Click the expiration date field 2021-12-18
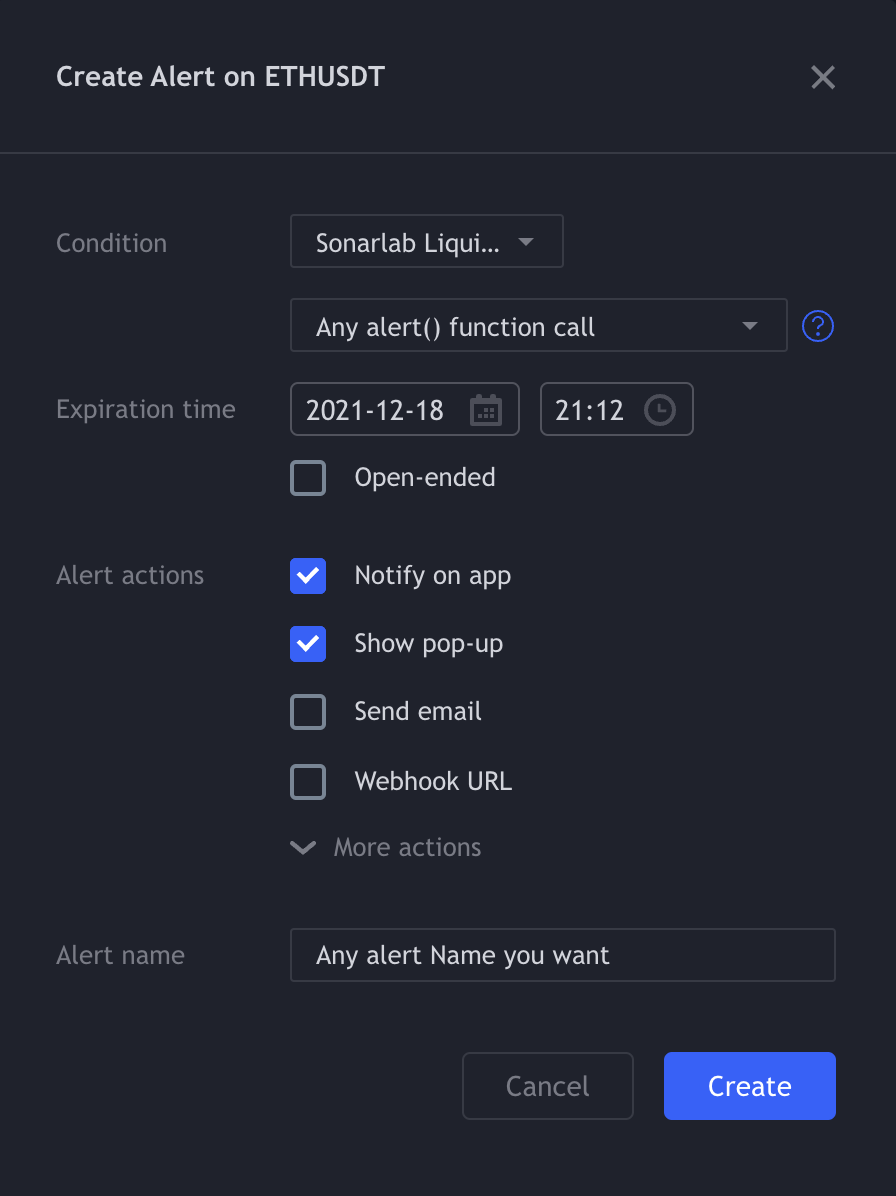Image resolution: width=896 pixels, height=1196 pixels. tap(376, 410)
